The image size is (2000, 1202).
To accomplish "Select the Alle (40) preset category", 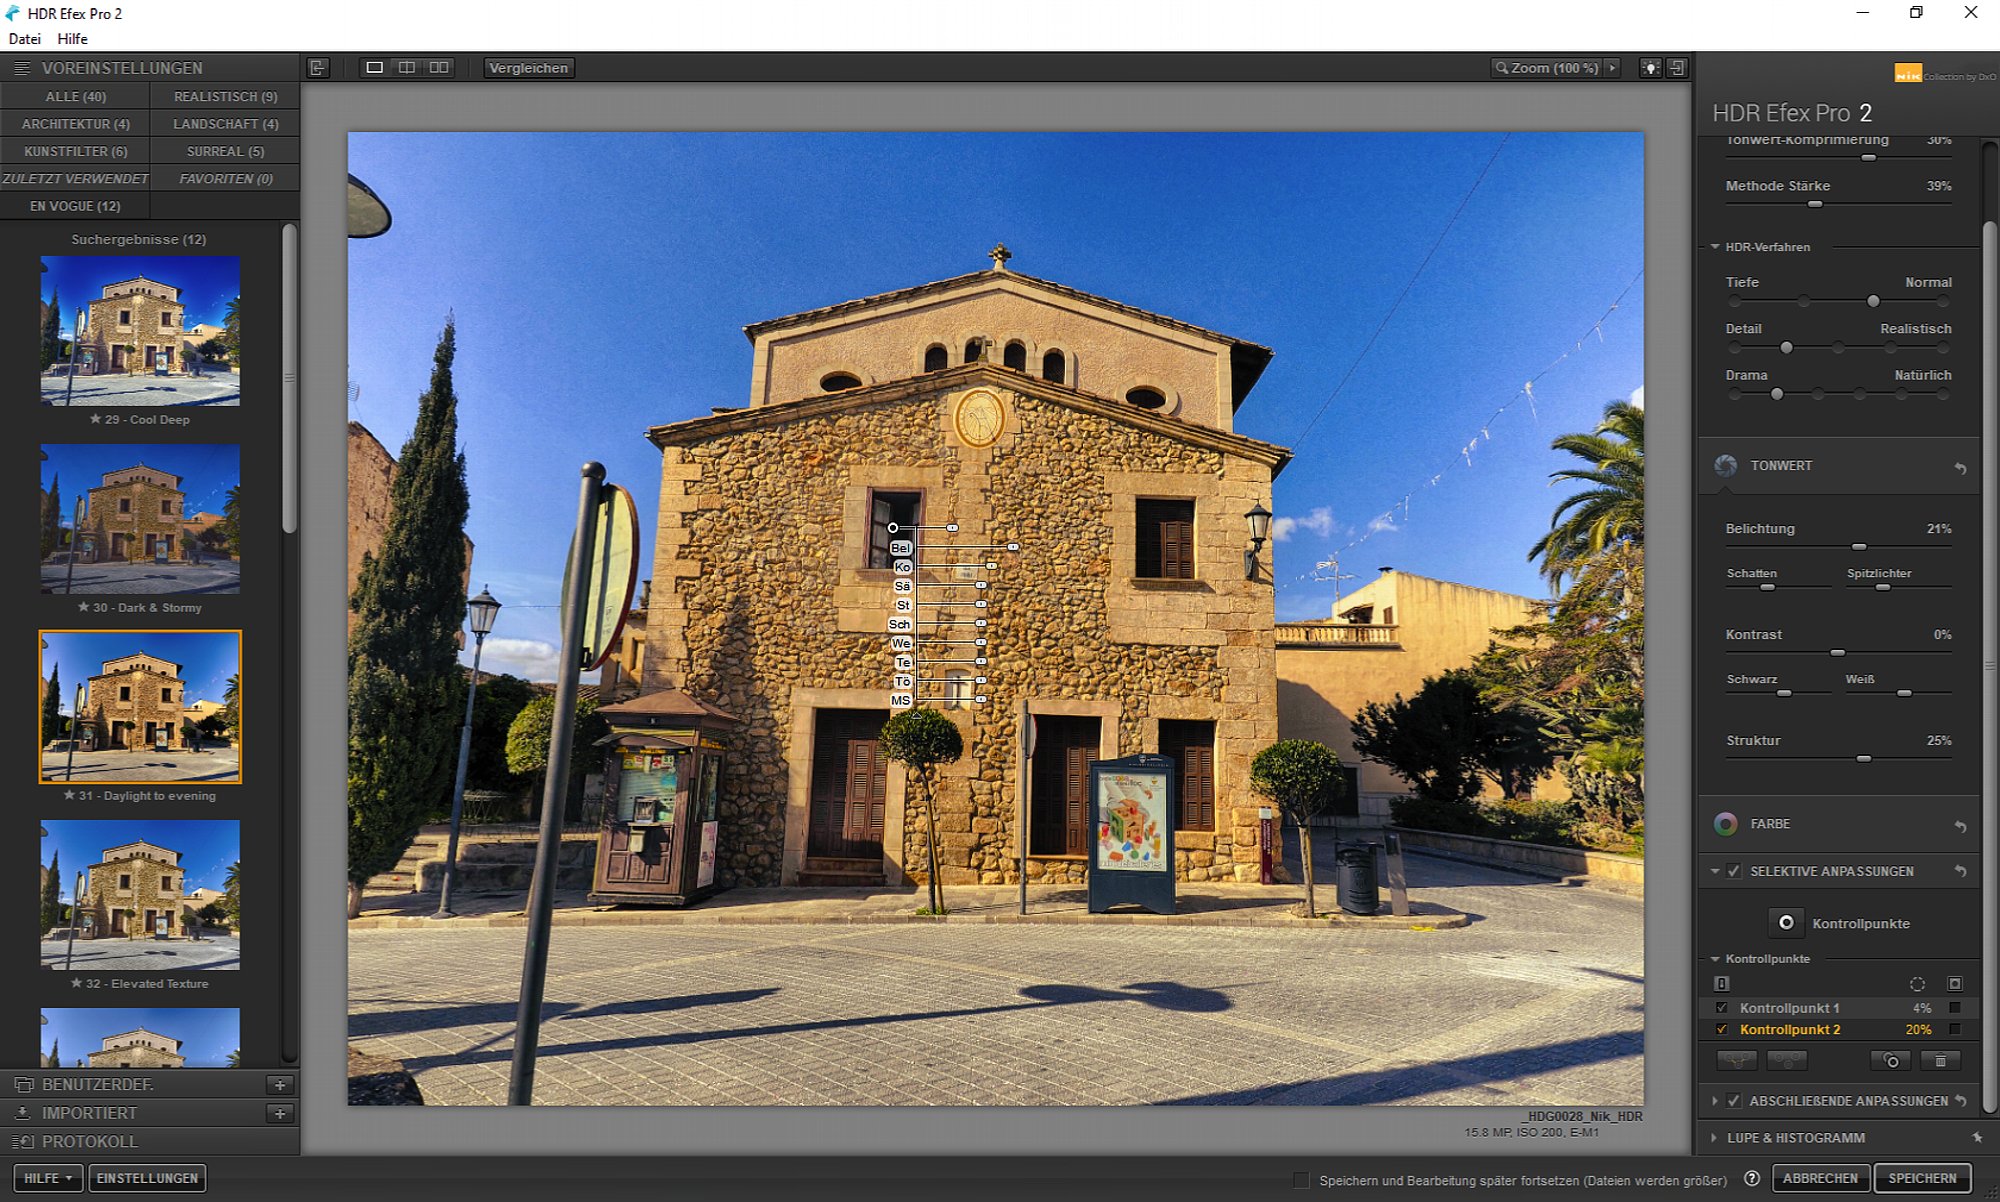I will (75, 96).
